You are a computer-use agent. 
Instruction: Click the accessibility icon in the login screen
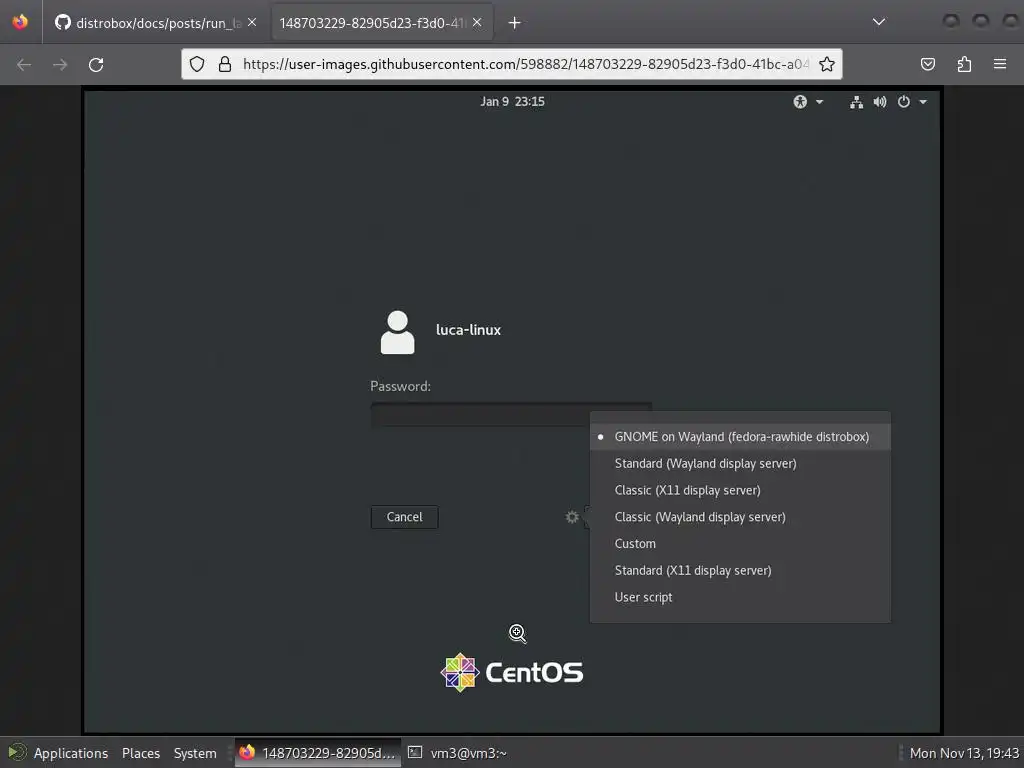coord(800,102)
